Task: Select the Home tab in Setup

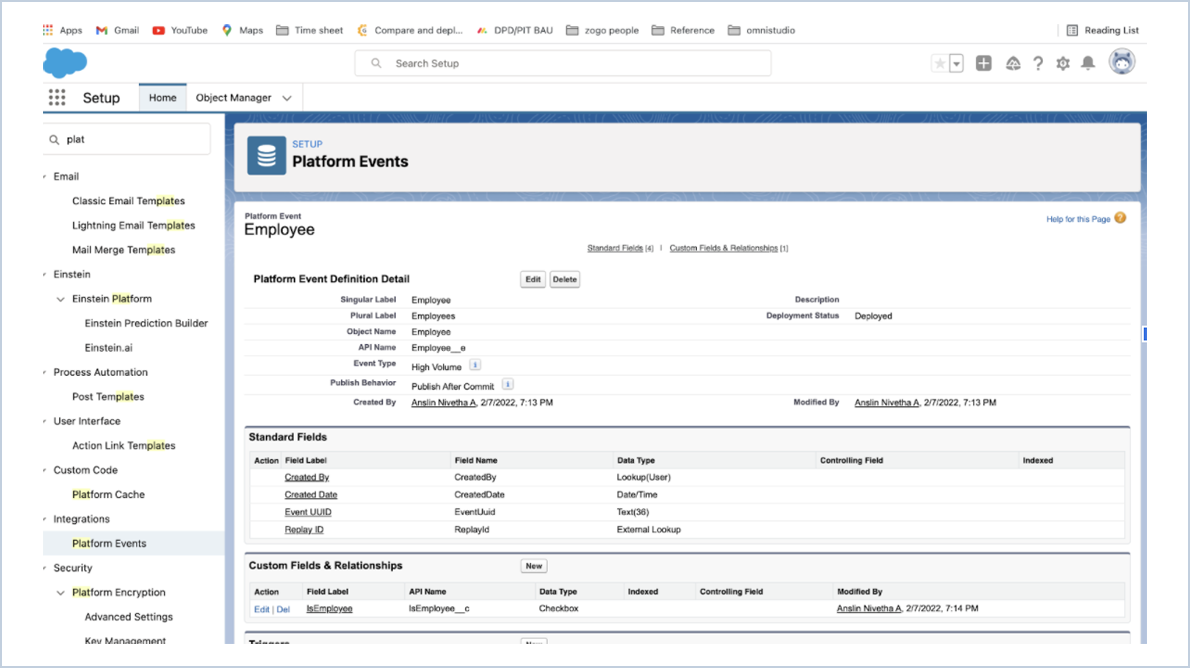Action: pos(162,97)
